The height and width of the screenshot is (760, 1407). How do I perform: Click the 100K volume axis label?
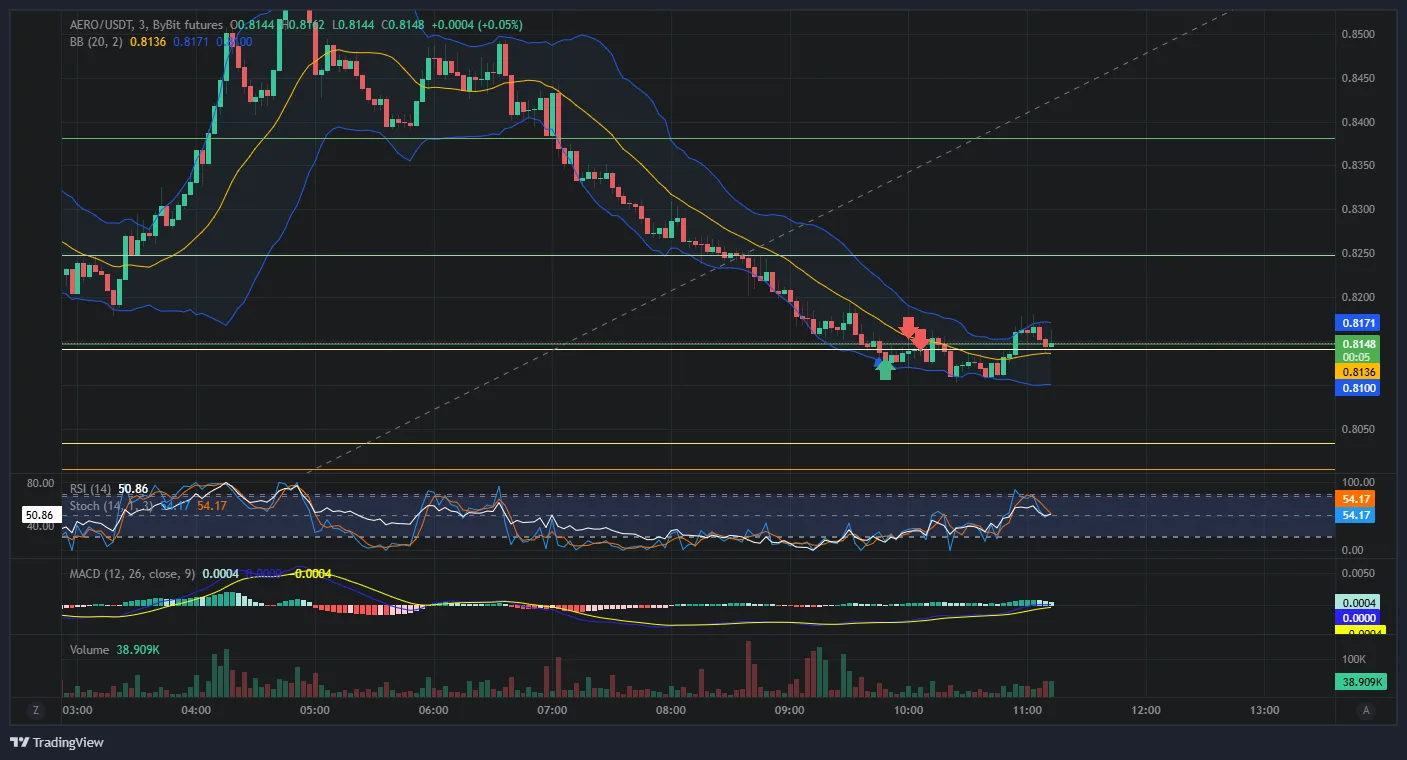click(x=1354, y=659)
